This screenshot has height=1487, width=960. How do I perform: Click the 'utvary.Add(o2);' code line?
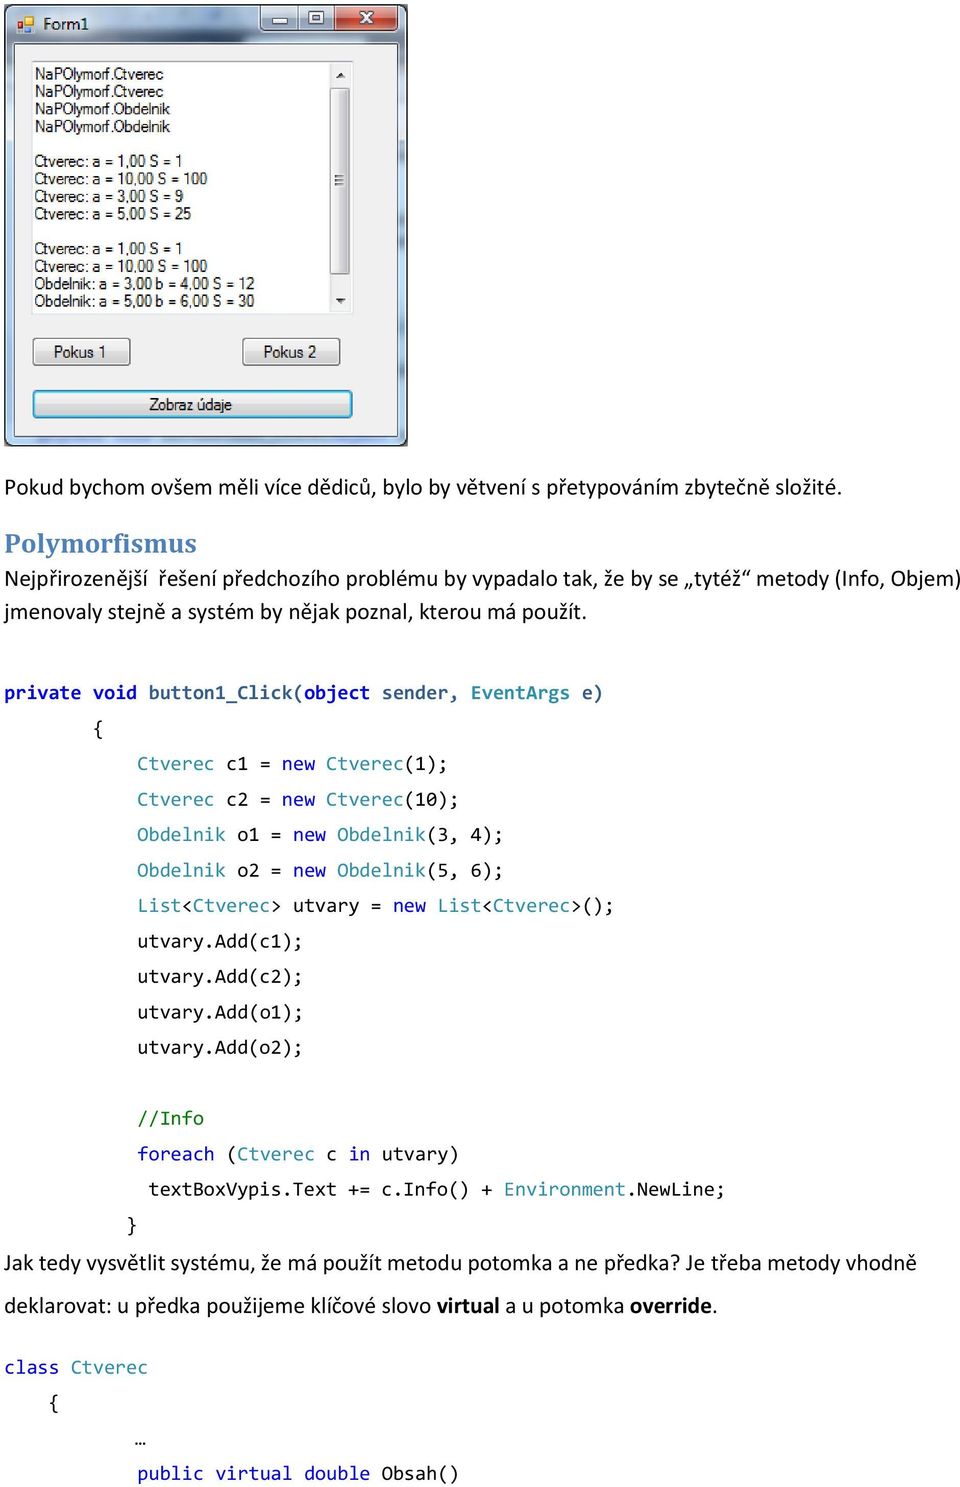coord(220,1048)
